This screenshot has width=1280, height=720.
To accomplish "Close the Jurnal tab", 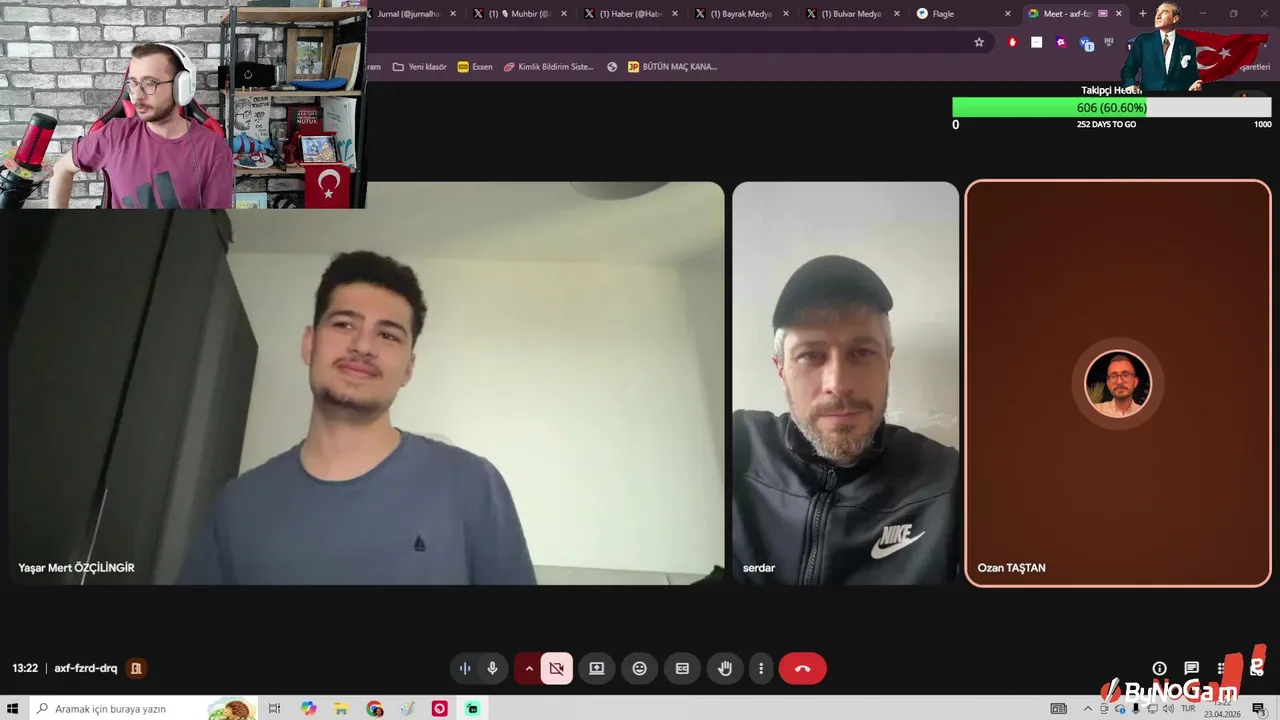I will coord(453,14).
